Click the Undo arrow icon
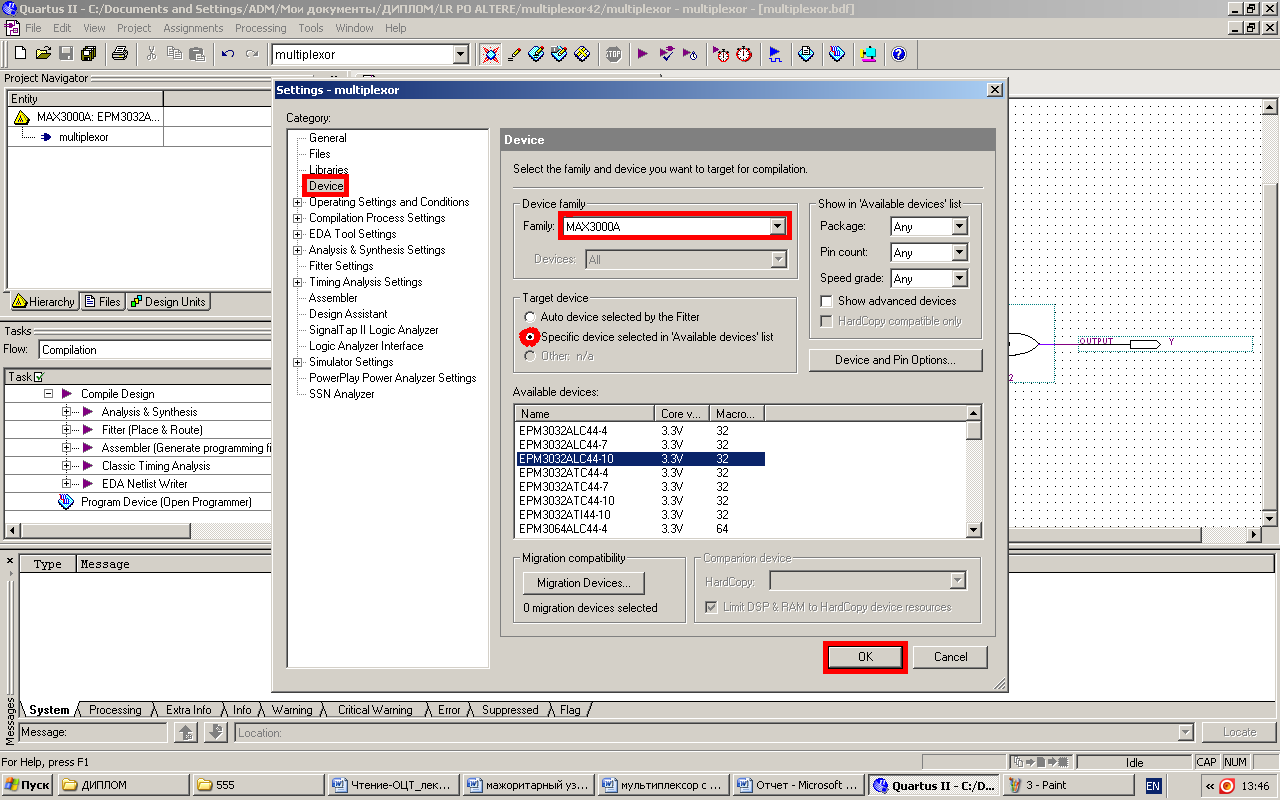This screenshot has height=800, width=1280. coord(228,54)
